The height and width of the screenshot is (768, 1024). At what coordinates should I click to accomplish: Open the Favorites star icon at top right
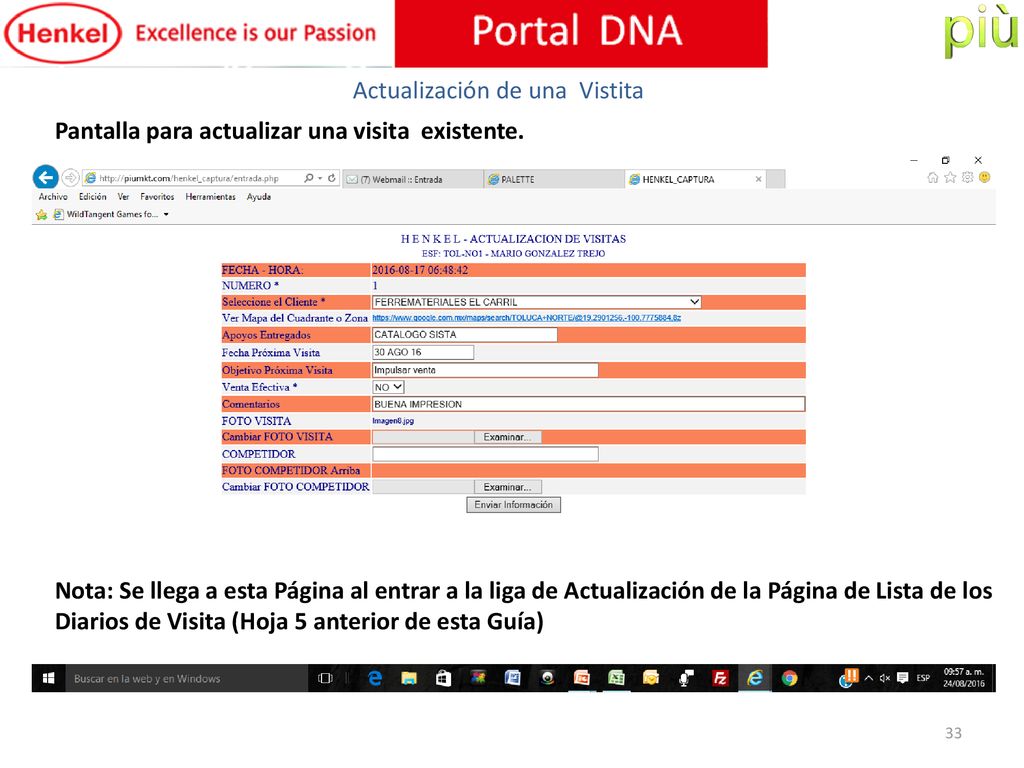point(950,178)
